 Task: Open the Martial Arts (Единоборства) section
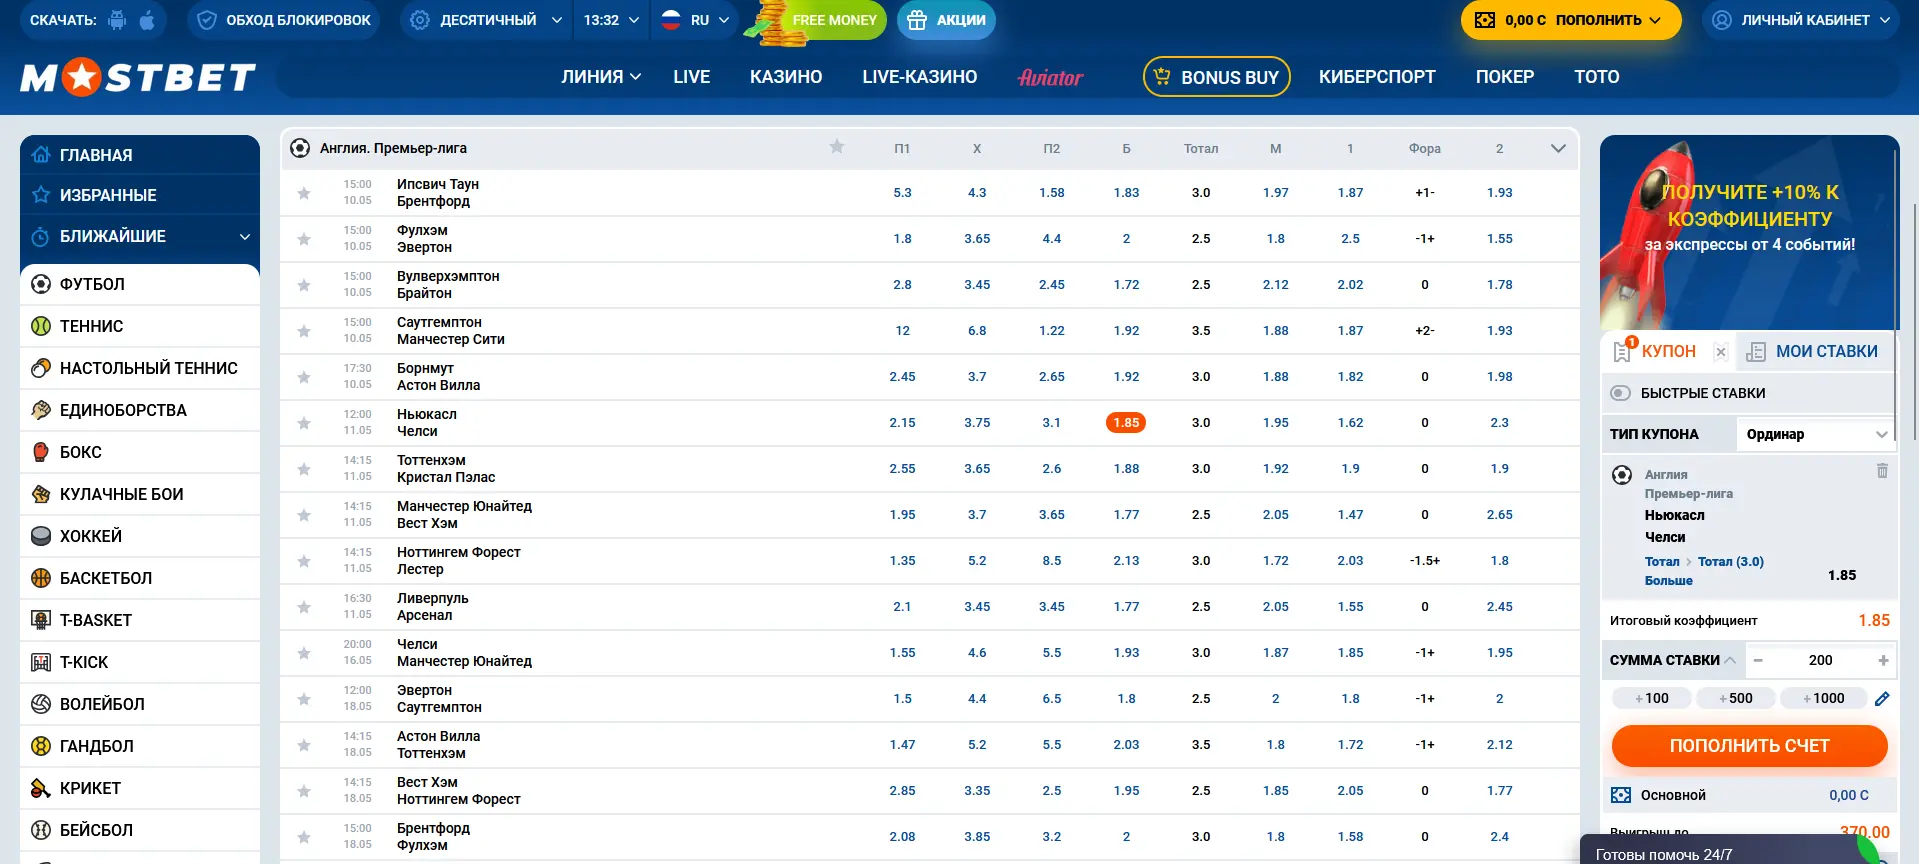pos(140,410)
